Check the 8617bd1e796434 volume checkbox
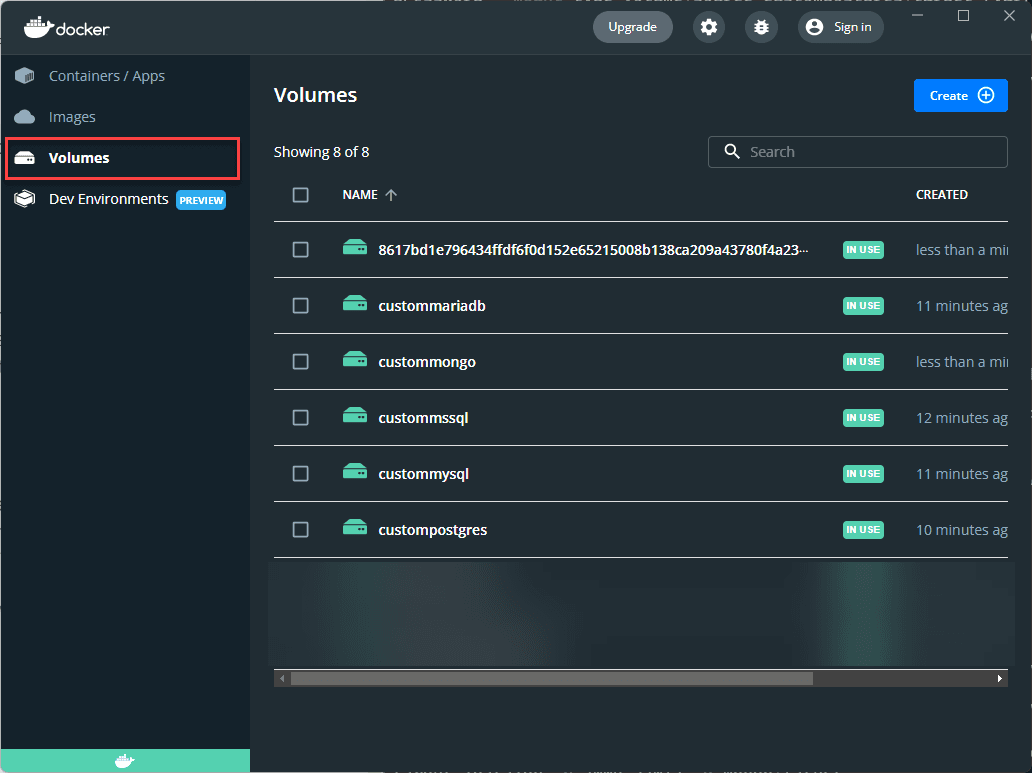Viewport: 1032px width, 773px height. (301, 250)
